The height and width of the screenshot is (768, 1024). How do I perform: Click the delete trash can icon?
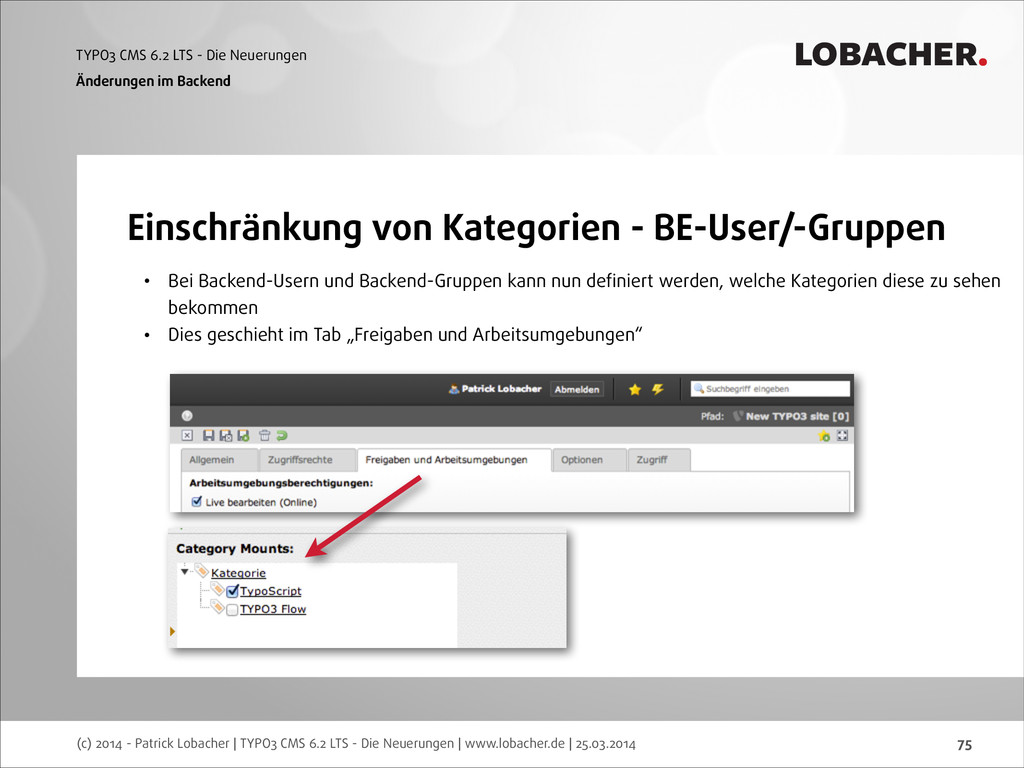[x=264, y=436]
